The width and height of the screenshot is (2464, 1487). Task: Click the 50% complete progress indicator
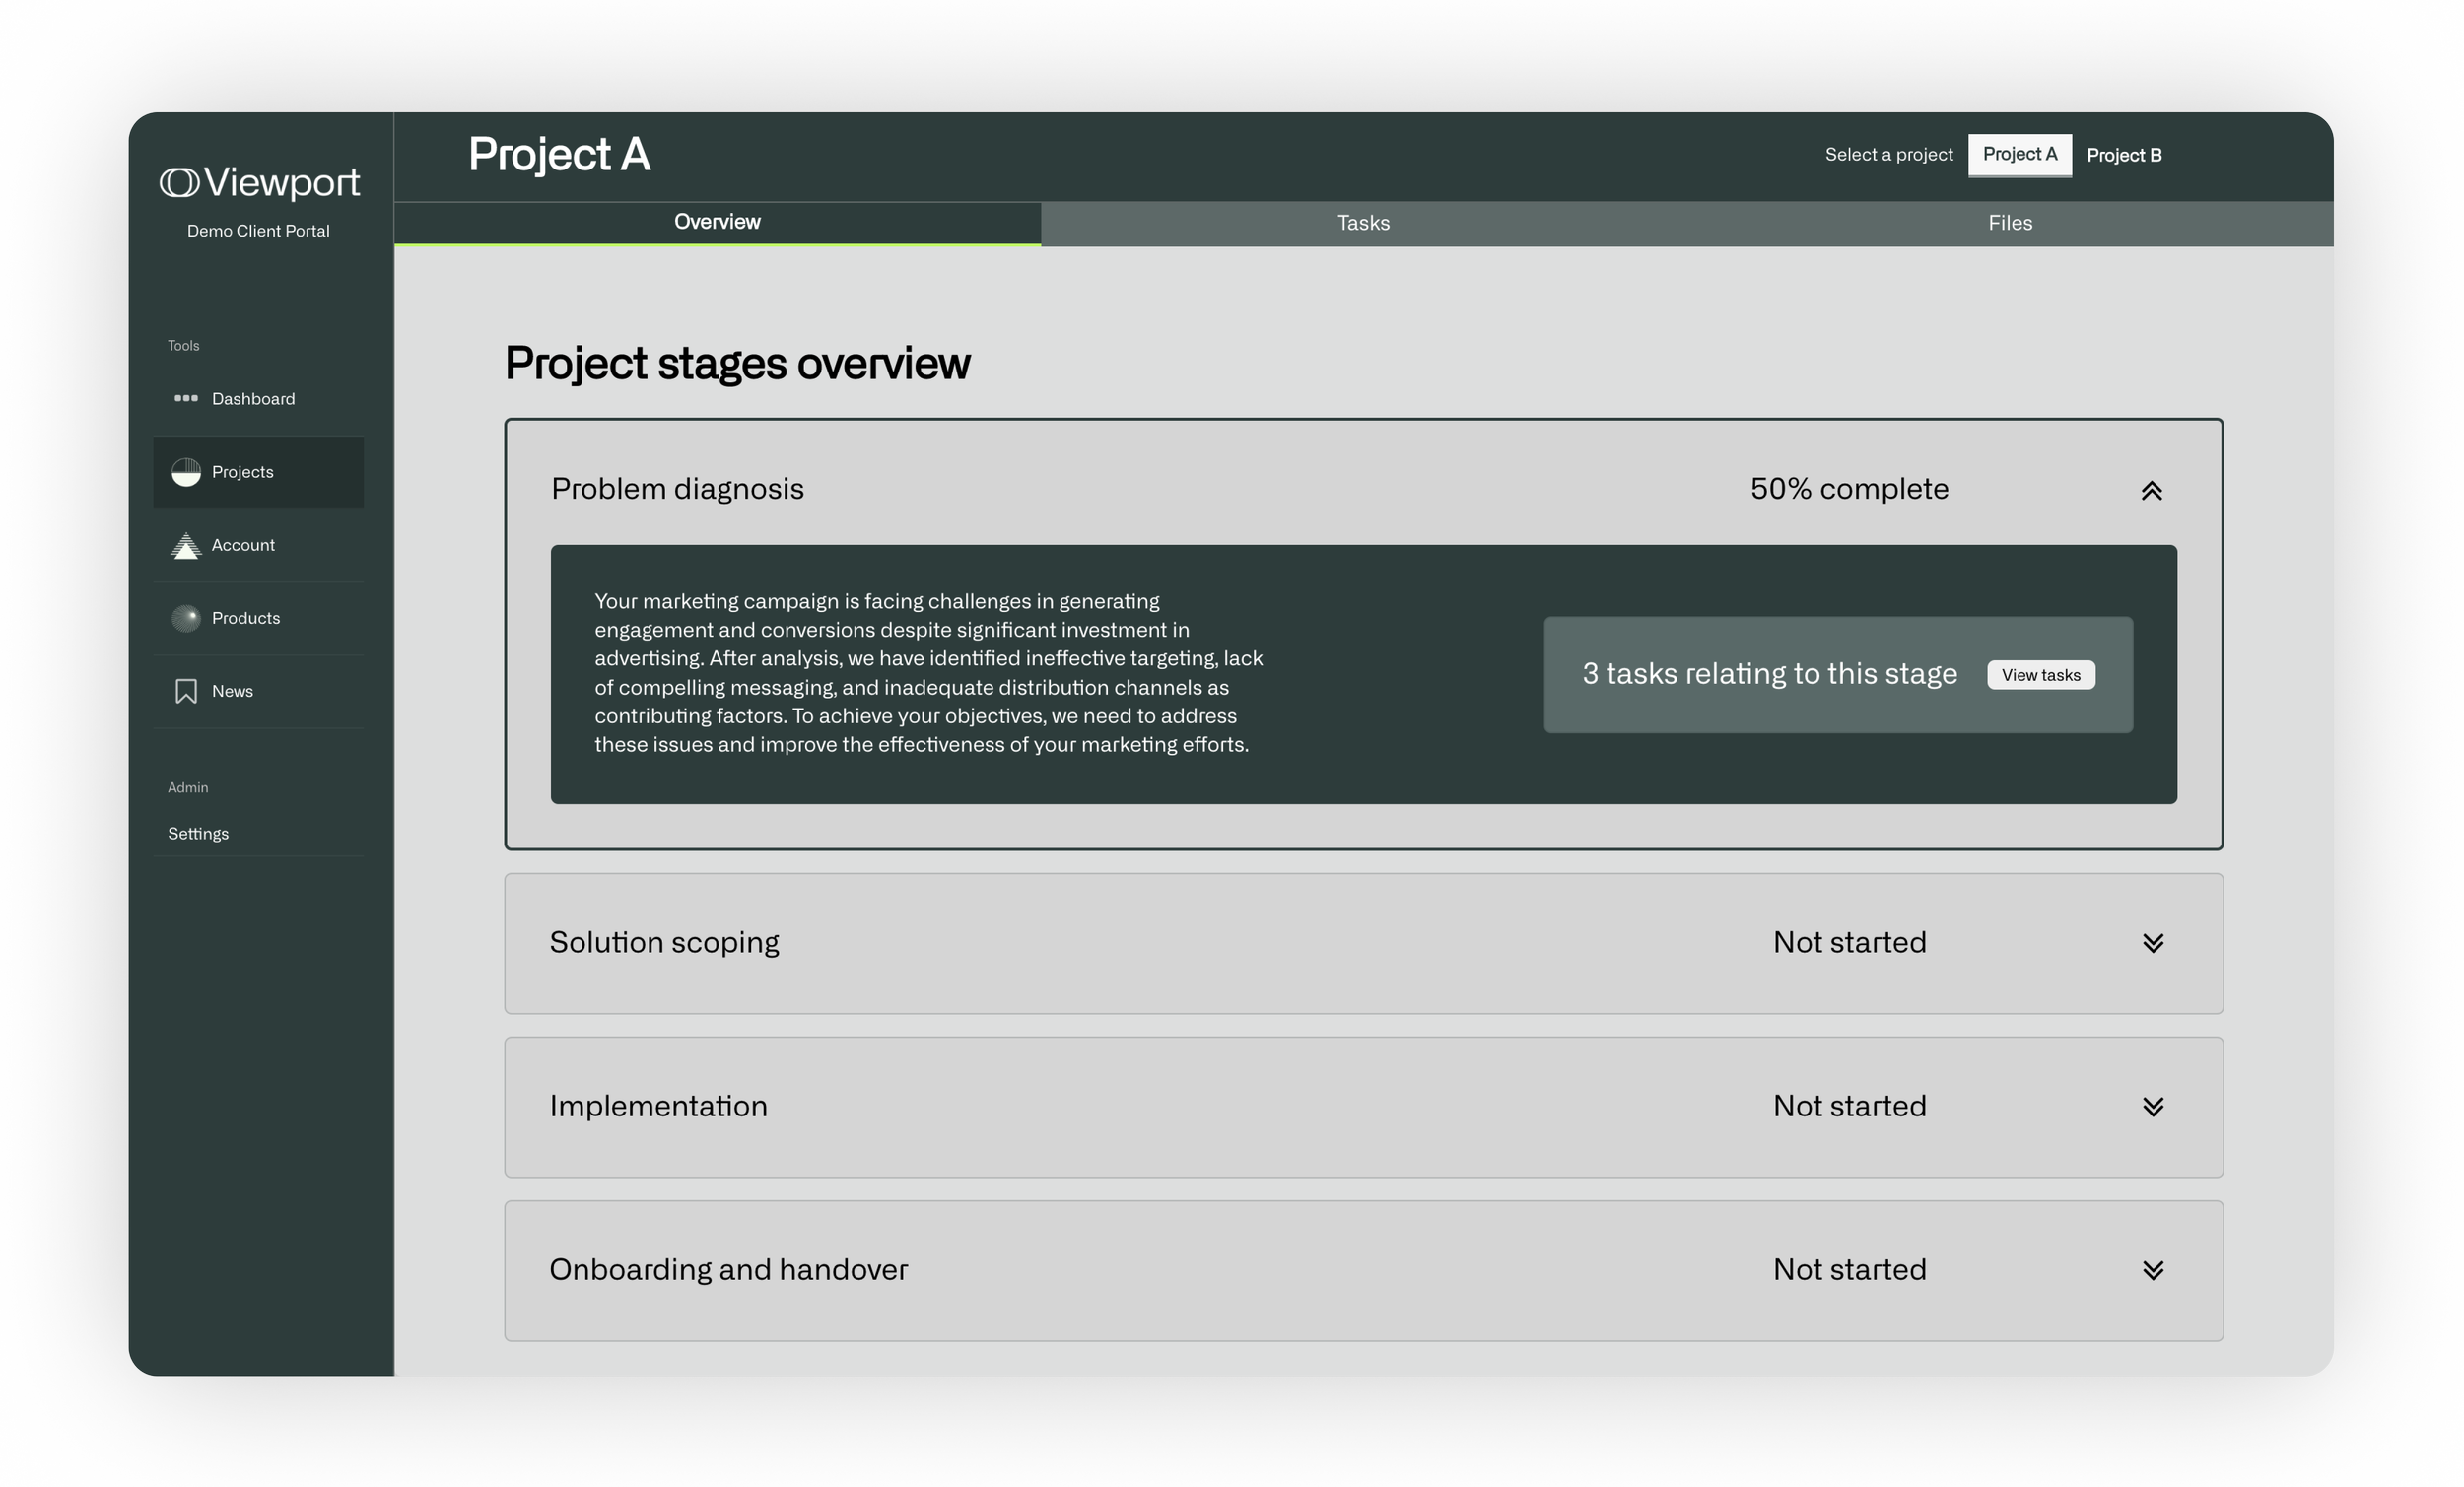pyautogui.click(x=1847, y=489)
